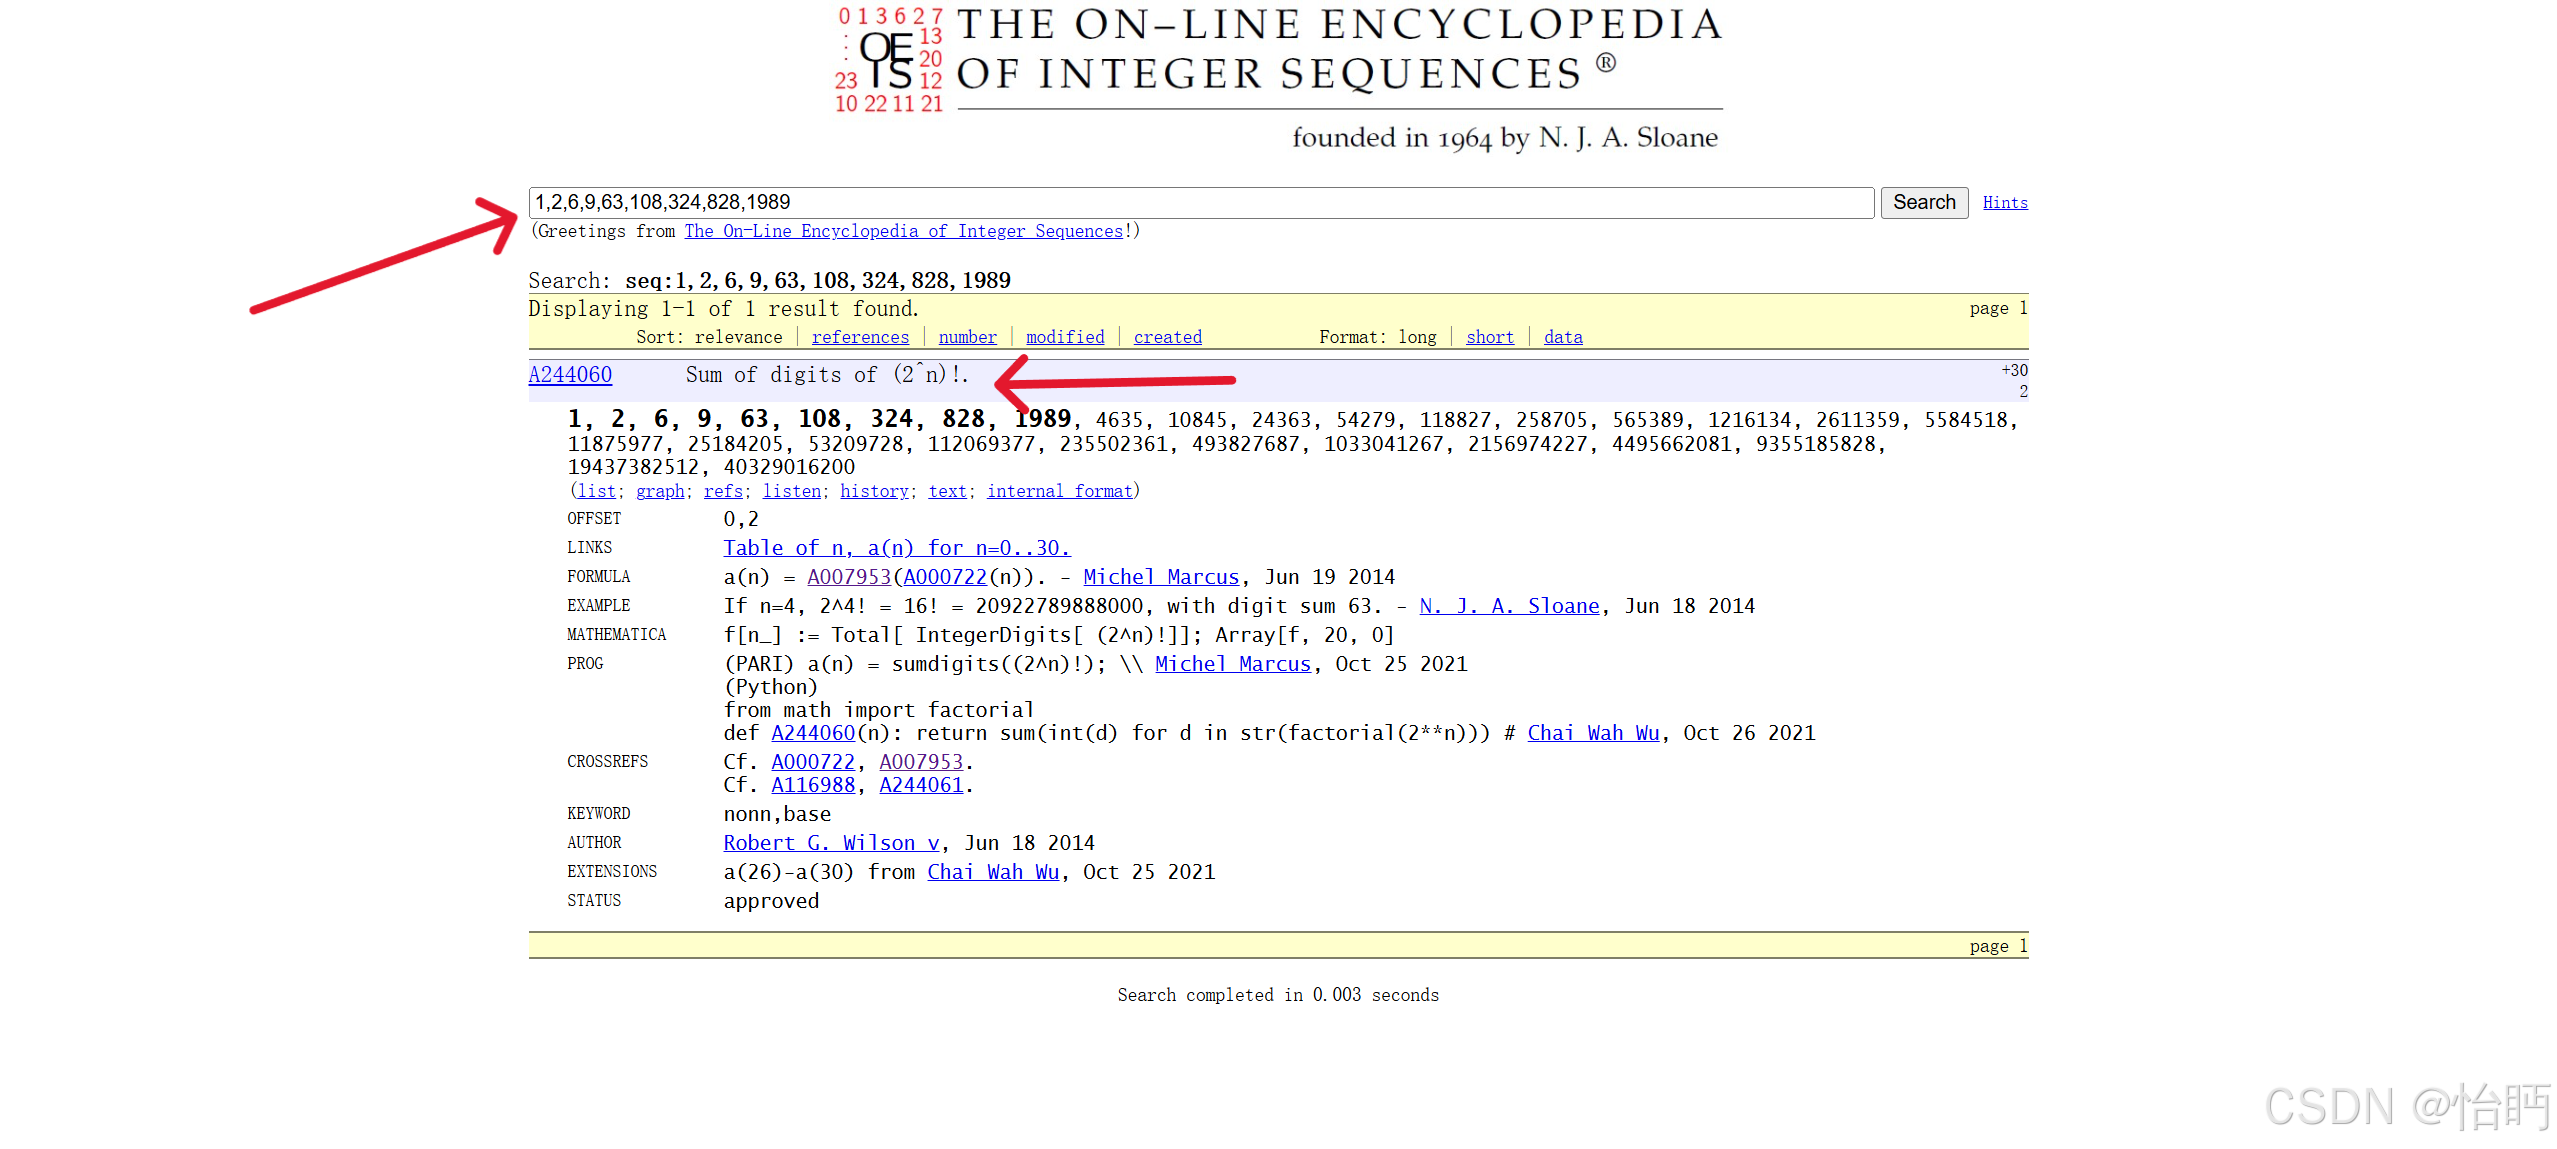Image resolution: width=2557 pixels, height=1149 pixels.
Task: Open the graph link for the sequence
Action: (x=660, y=491)
